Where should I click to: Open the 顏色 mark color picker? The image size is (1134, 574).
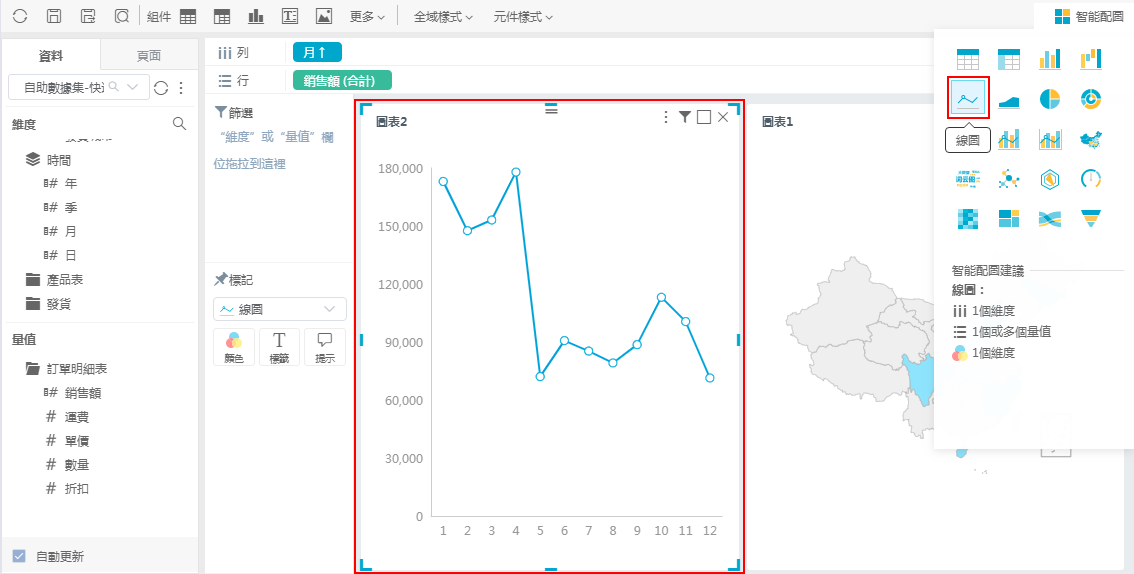pos(234,346)
